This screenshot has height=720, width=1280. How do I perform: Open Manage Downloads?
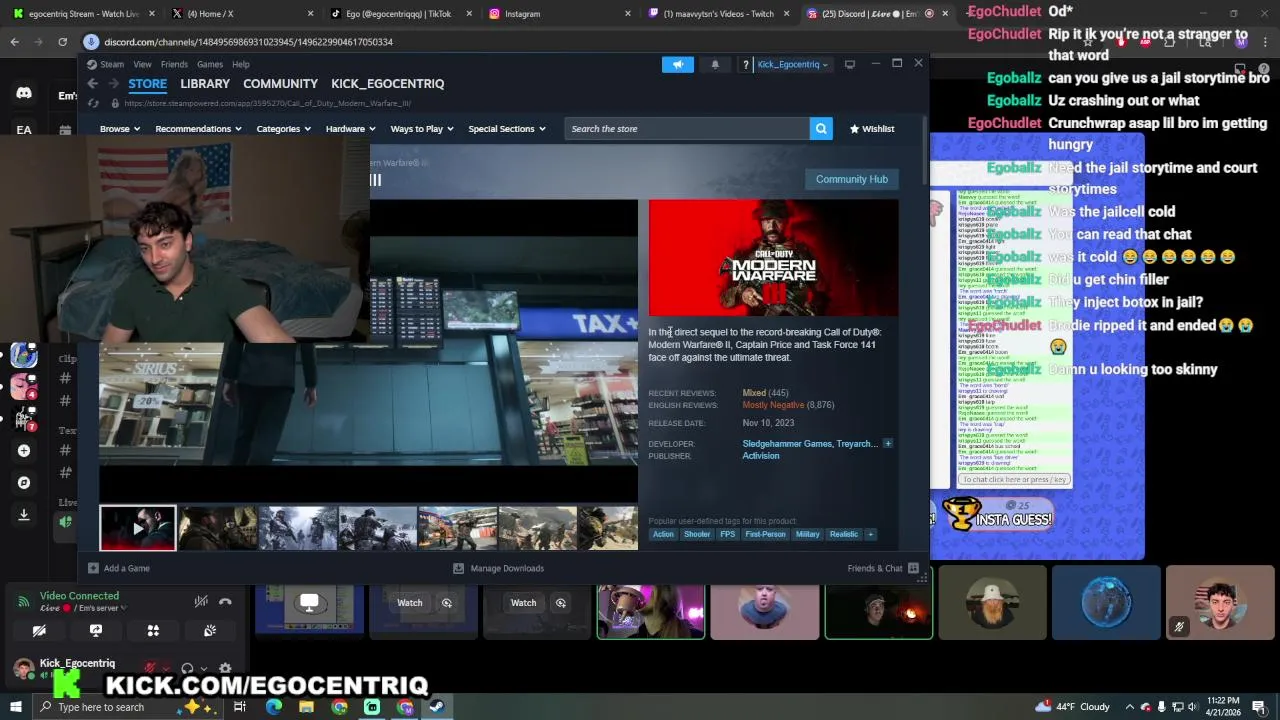coord(499,568)
